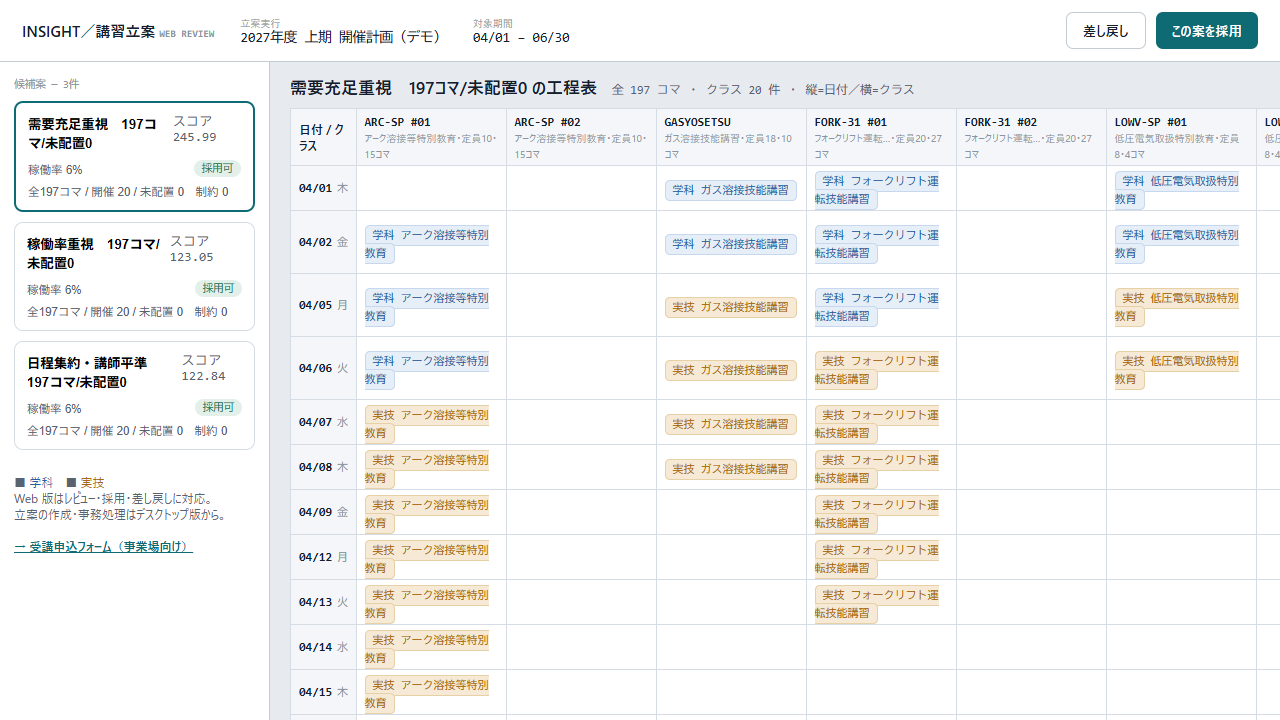Click 実技 アーク溶接 session on 04/14
This screenshot has height=720, width=1280.
coord(427,649)
